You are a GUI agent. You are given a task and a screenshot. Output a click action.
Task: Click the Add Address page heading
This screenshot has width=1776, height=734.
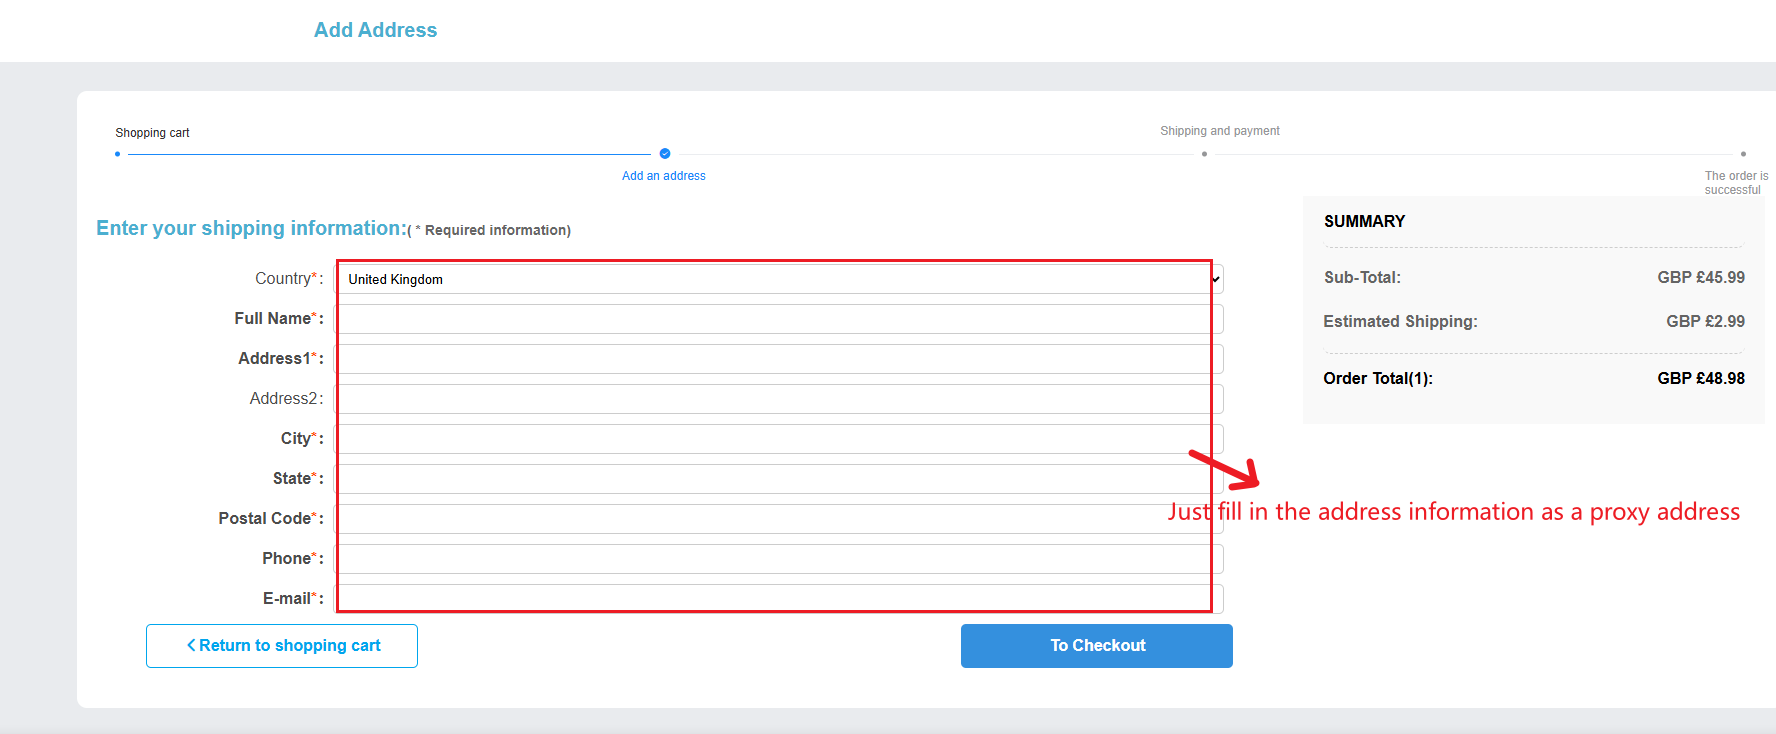[x=375, y=30]
